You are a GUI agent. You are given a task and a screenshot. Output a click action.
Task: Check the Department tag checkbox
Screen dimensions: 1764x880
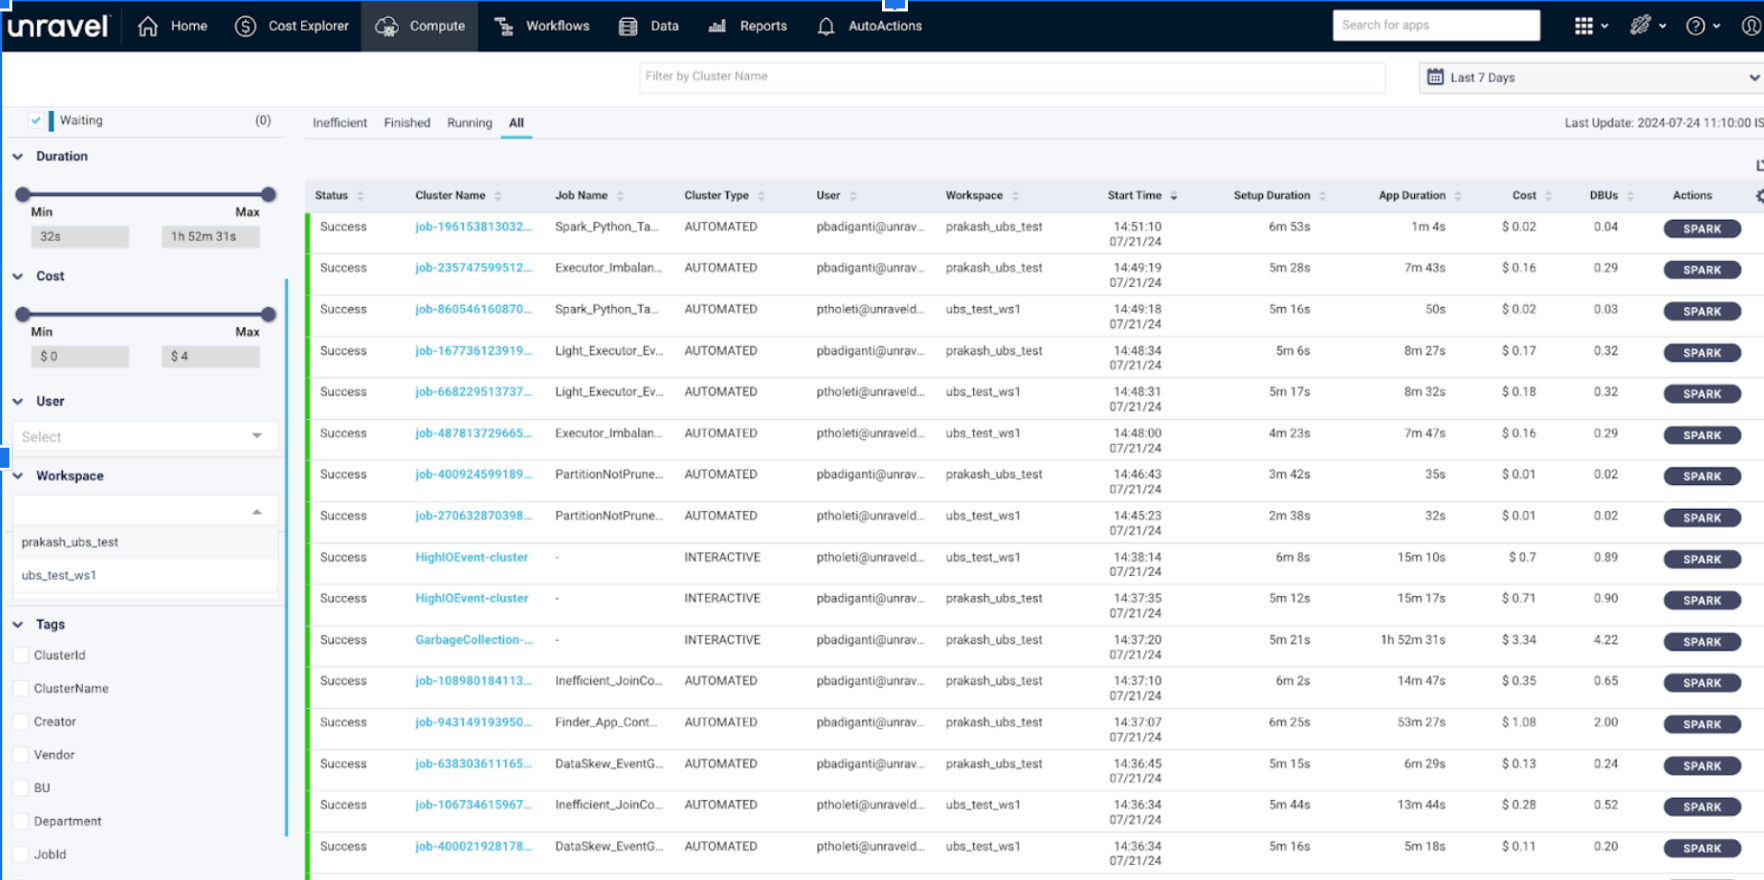coord(20,821)
